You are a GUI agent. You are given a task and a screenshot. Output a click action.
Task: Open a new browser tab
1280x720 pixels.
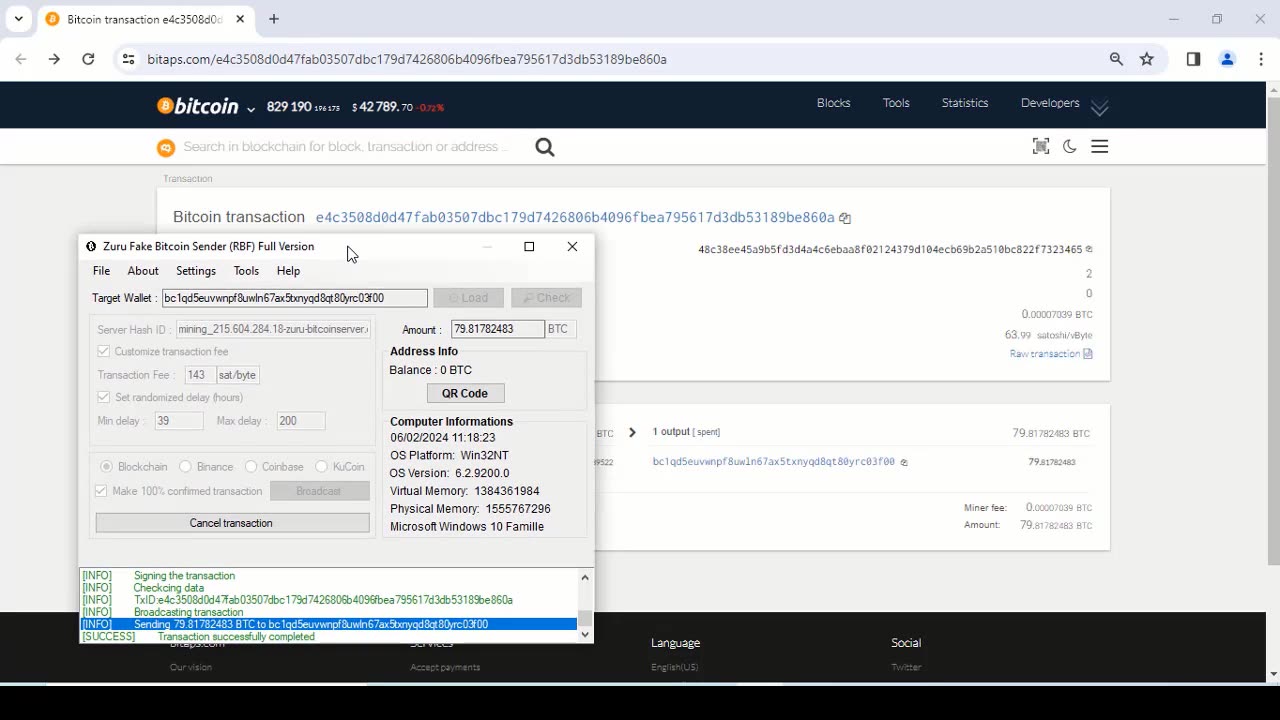(273, 19)
